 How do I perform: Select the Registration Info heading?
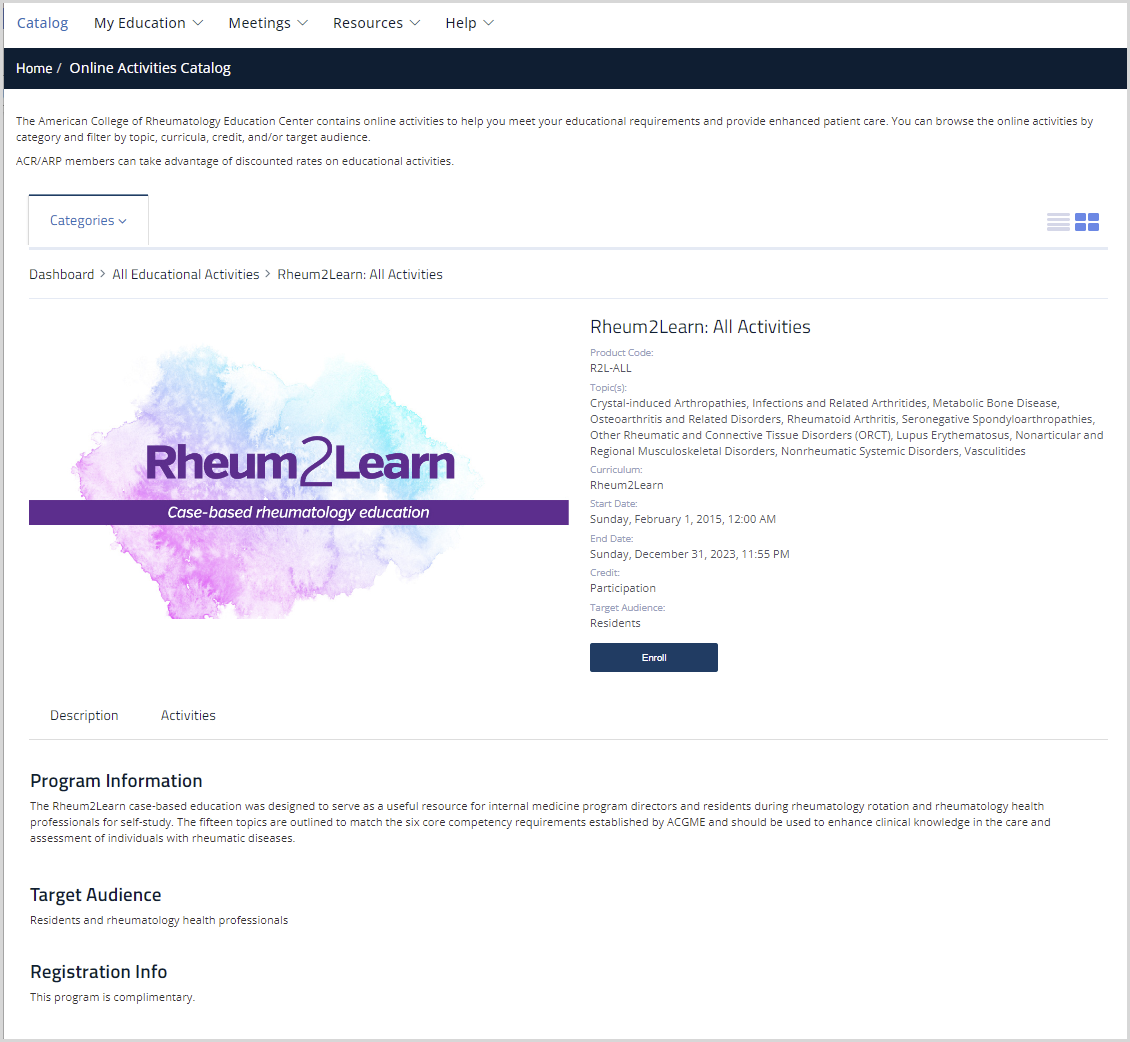click(x=98, y=972)
